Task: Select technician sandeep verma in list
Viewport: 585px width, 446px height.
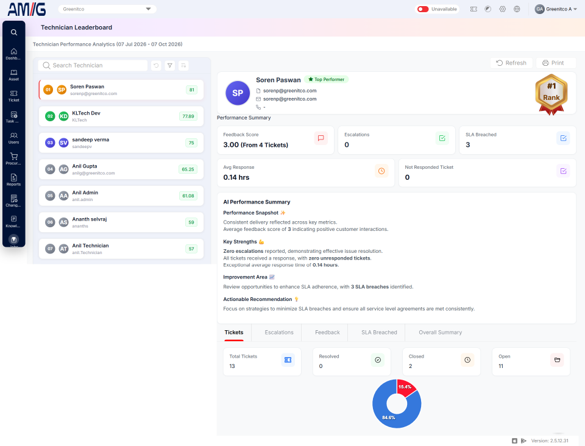Action: point(121,143)
